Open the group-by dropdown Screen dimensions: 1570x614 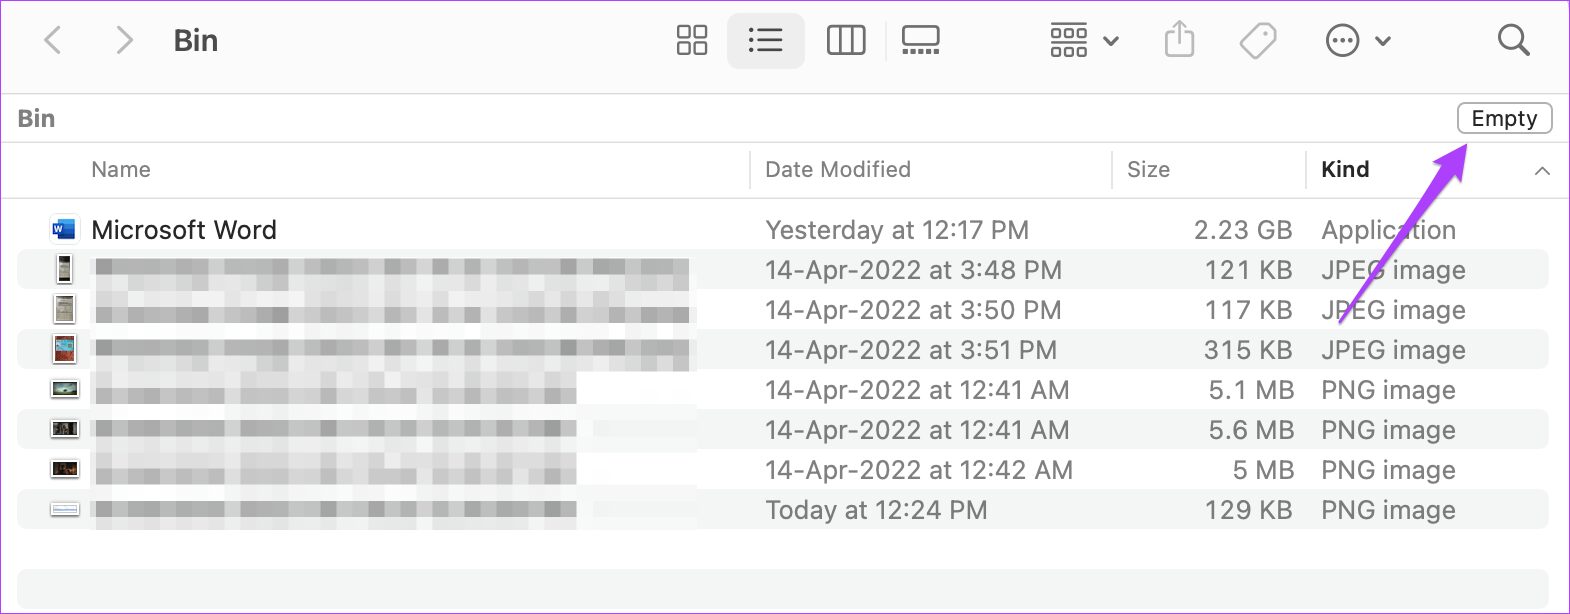click(x=1084, y=41)
